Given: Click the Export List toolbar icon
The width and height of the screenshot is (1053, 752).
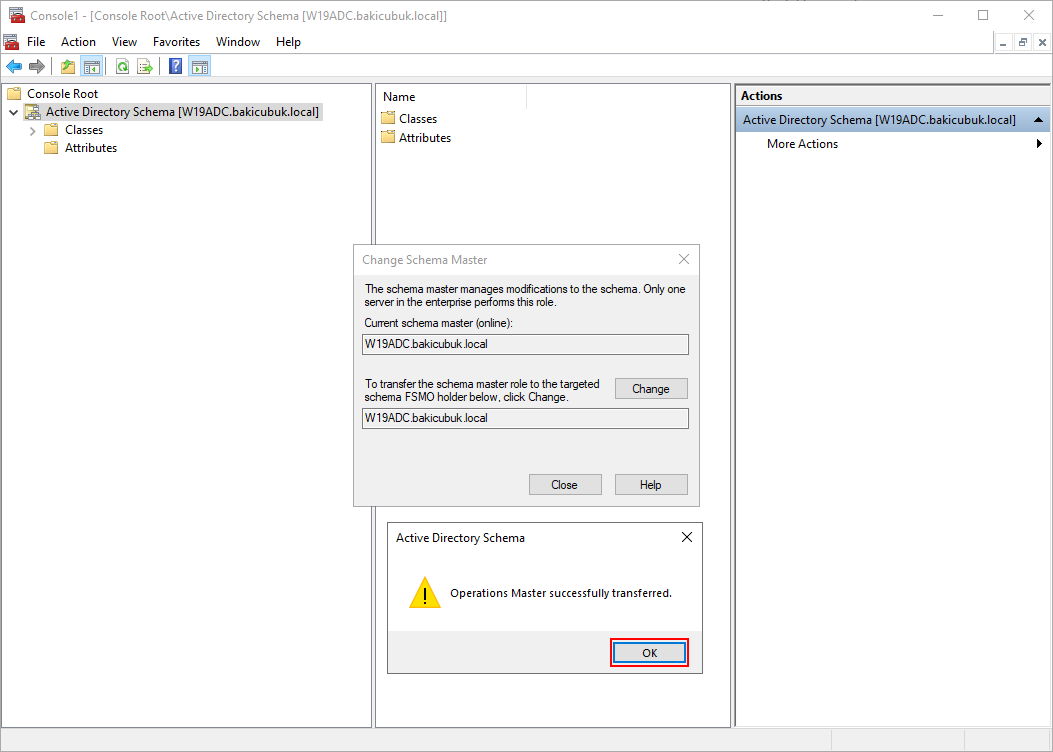Looking at the screenshot, I should point(144,66).
